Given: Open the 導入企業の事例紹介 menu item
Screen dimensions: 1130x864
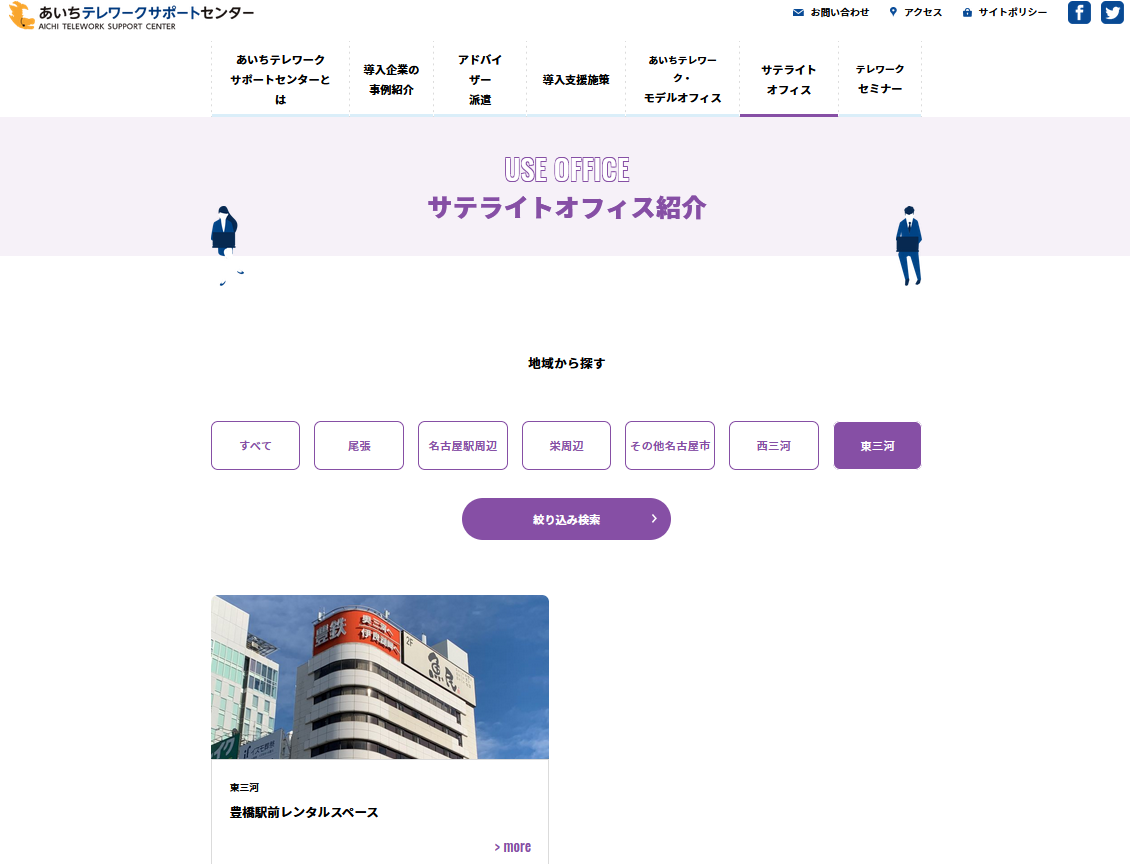Looking at the screenshot, I should coord(391,80).
